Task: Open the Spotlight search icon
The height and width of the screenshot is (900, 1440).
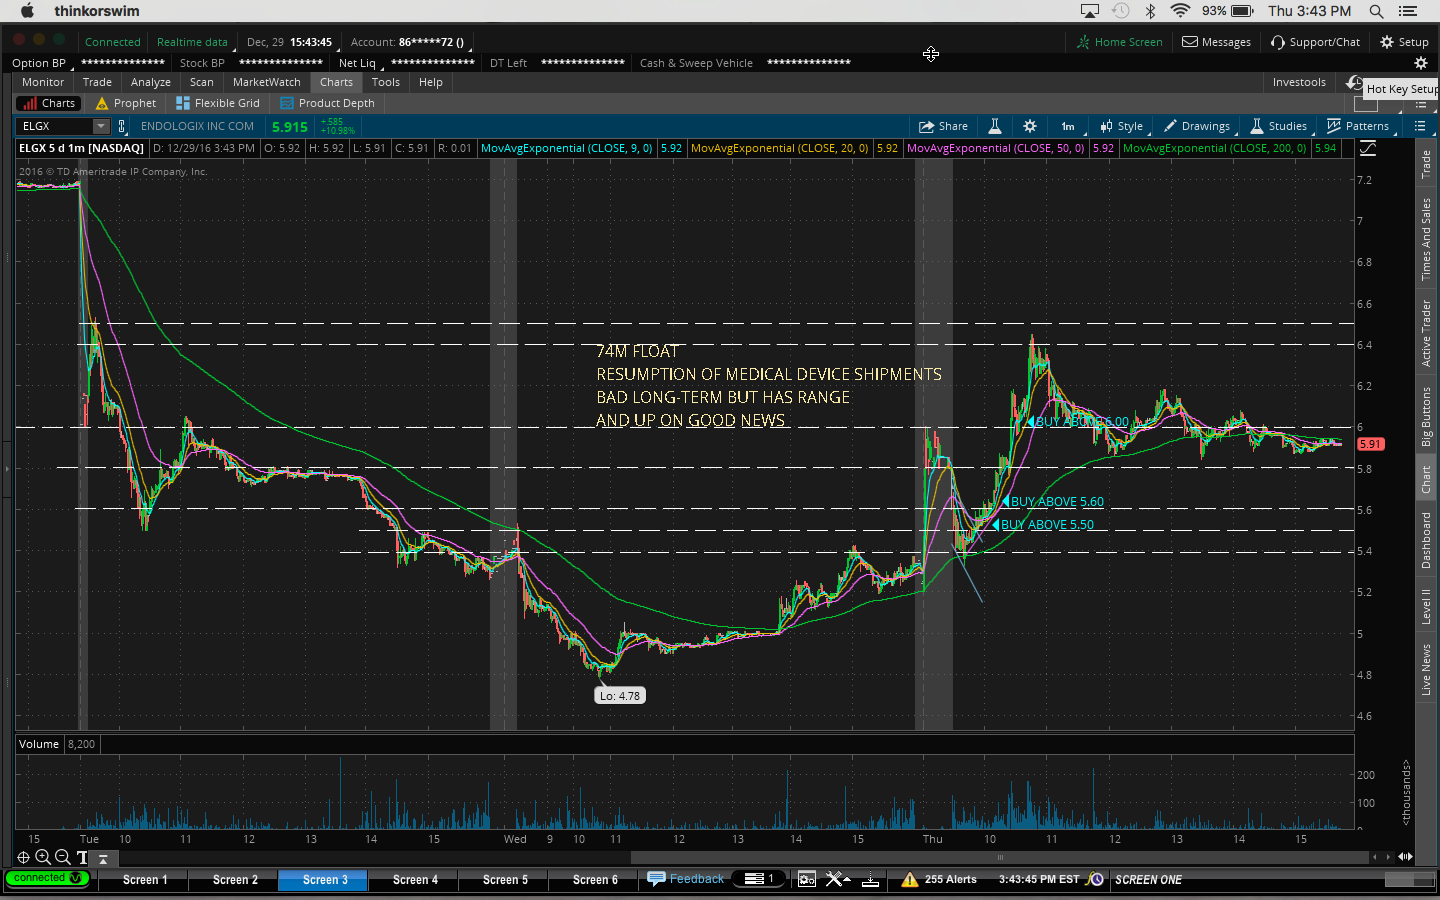Action: point(1376,11)
